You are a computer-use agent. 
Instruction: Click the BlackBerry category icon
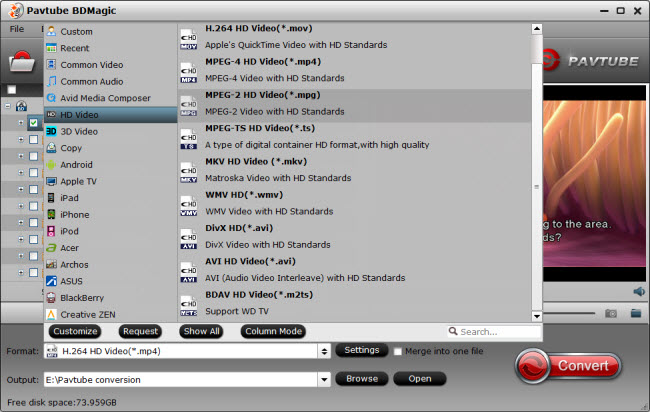coord(51,298)
